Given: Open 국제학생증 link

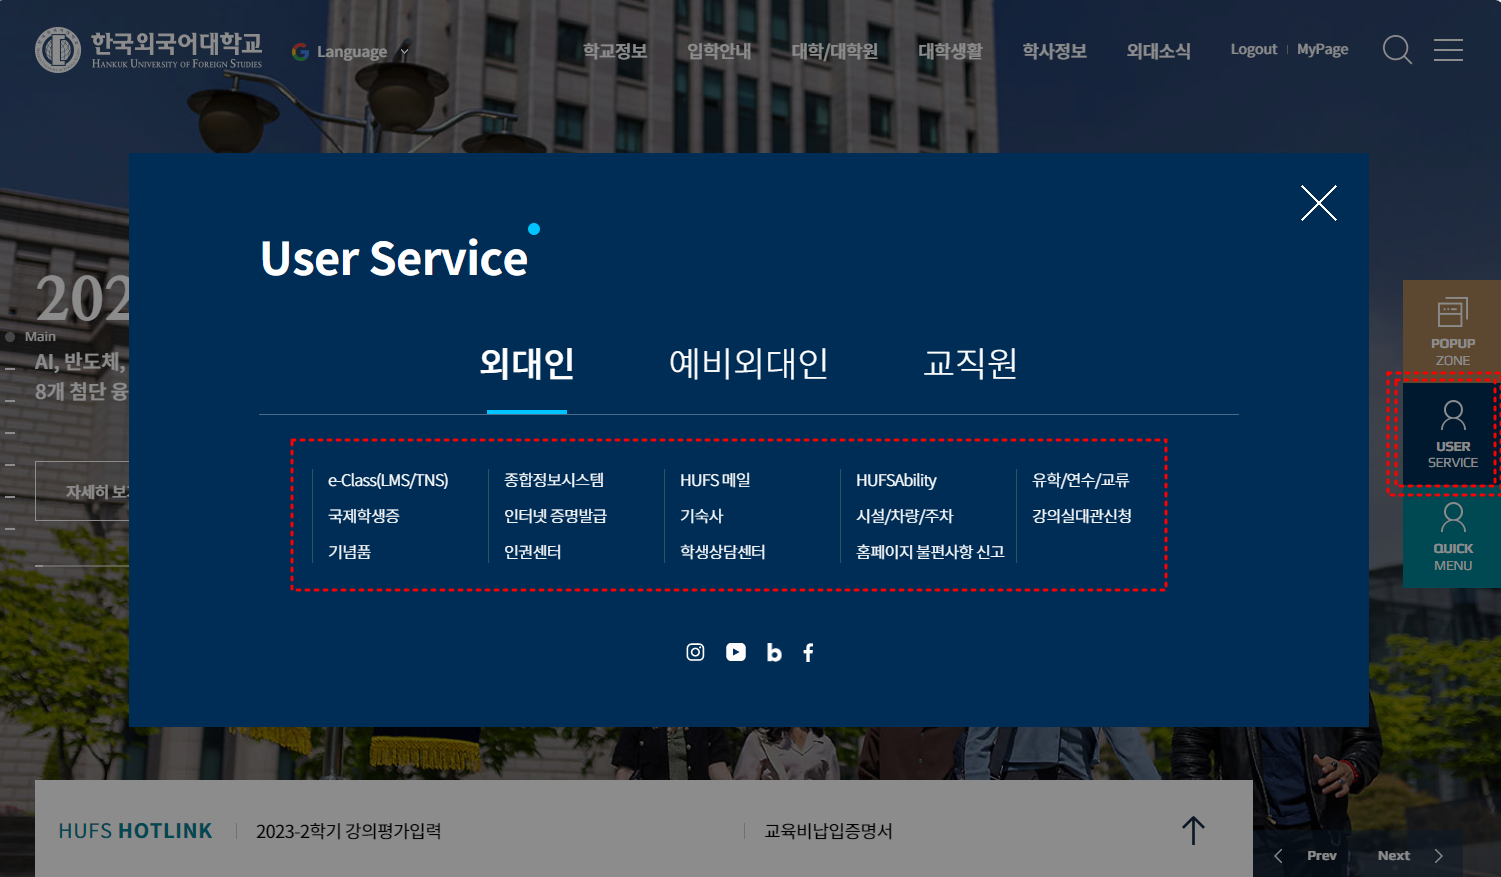Looking at the screenshot, I should tap(363, 516).
